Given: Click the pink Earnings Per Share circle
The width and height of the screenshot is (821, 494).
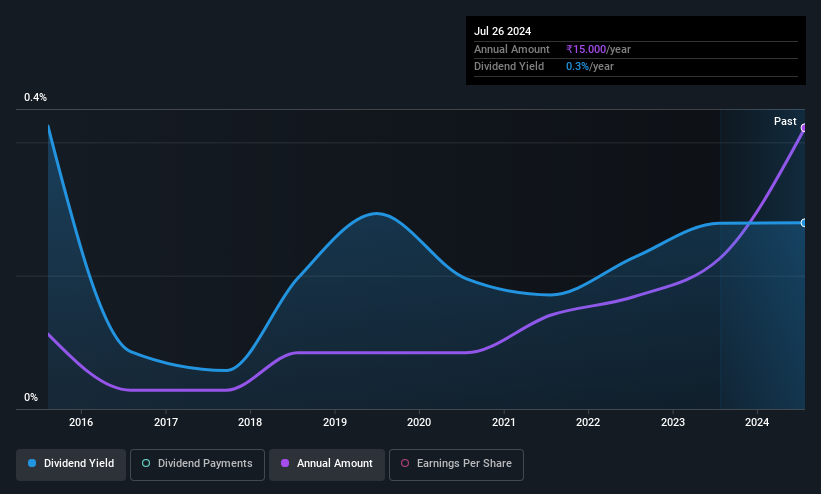Looking at the screenshot, I should point(405,463).
